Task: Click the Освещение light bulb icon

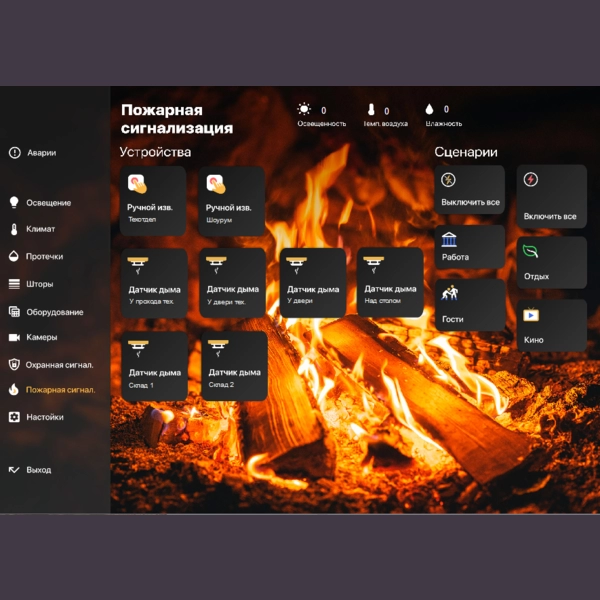Action: [x=14, y=202]
